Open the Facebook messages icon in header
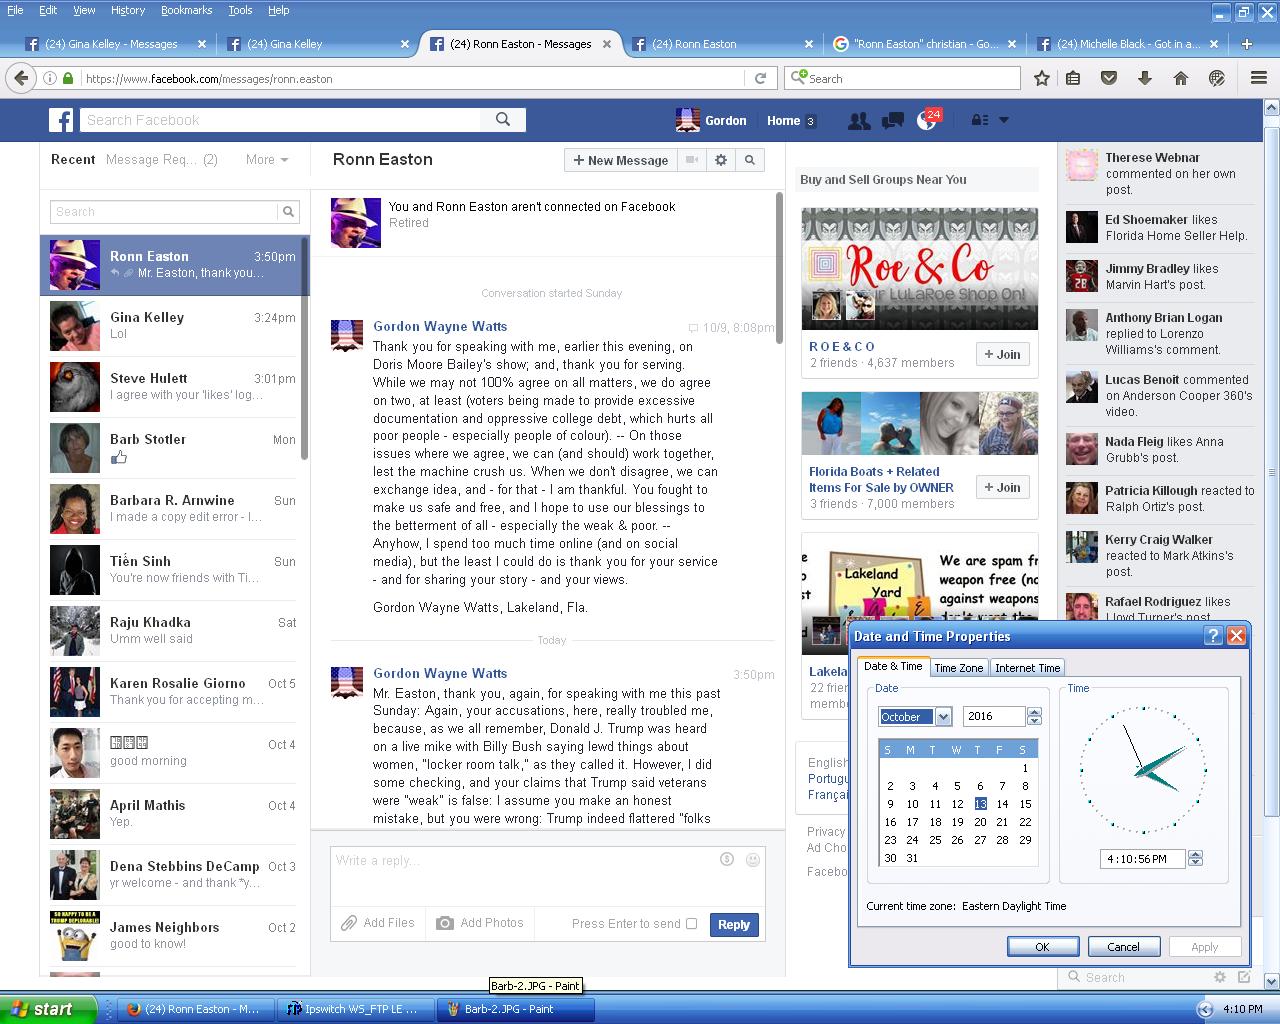 tap(892, 121)
